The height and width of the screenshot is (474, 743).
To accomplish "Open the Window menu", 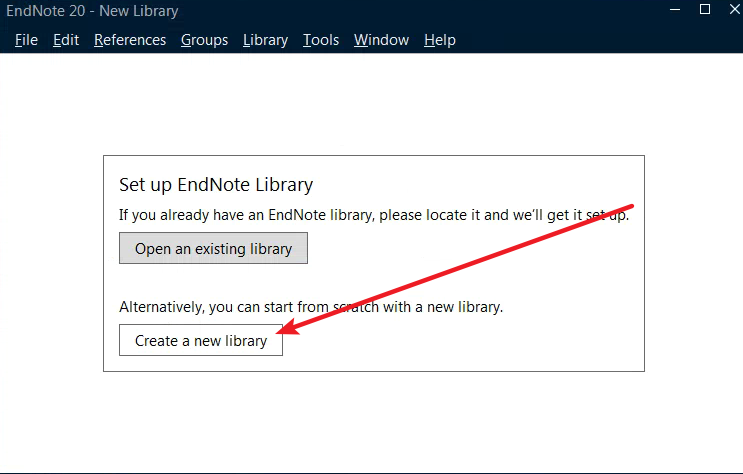I will (381, 40).
